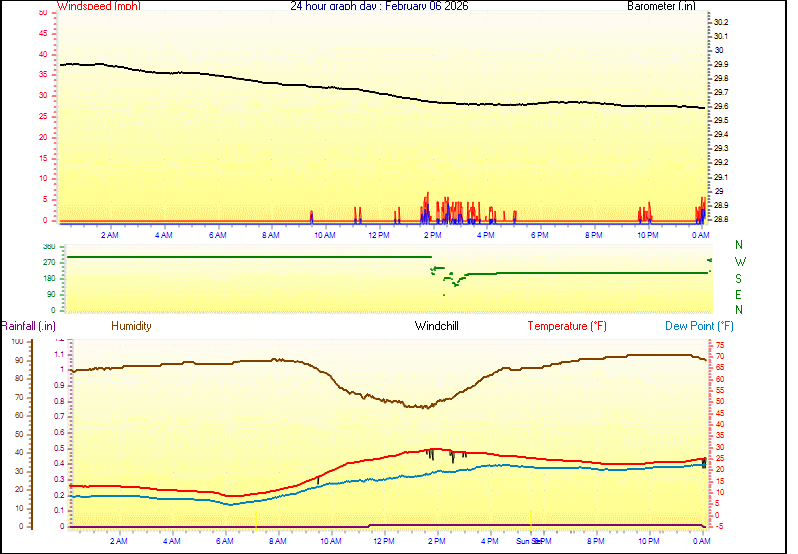Click the Windspeed (mph) axis label
Screen dimensions: 798x554
[99, 6]
